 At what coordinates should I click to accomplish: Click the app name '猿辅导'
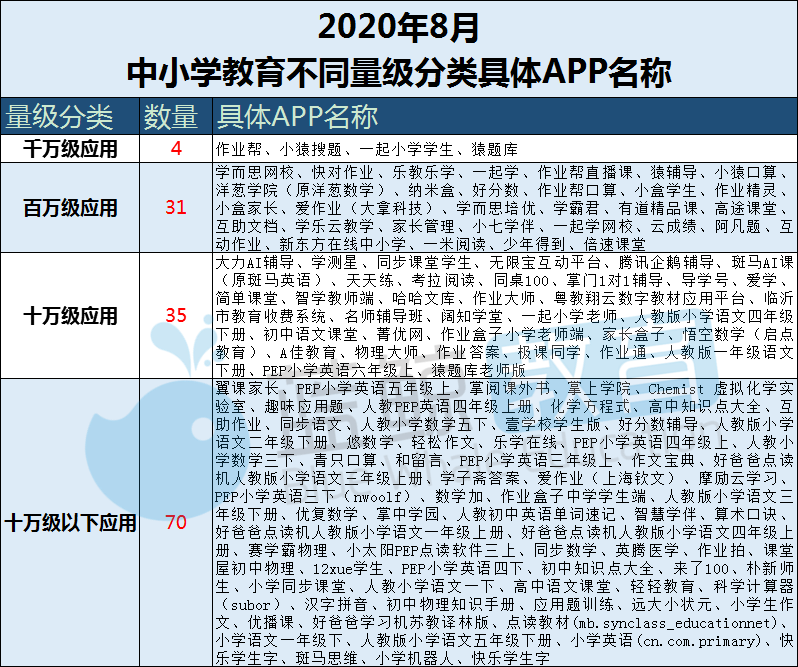(674, 172)
